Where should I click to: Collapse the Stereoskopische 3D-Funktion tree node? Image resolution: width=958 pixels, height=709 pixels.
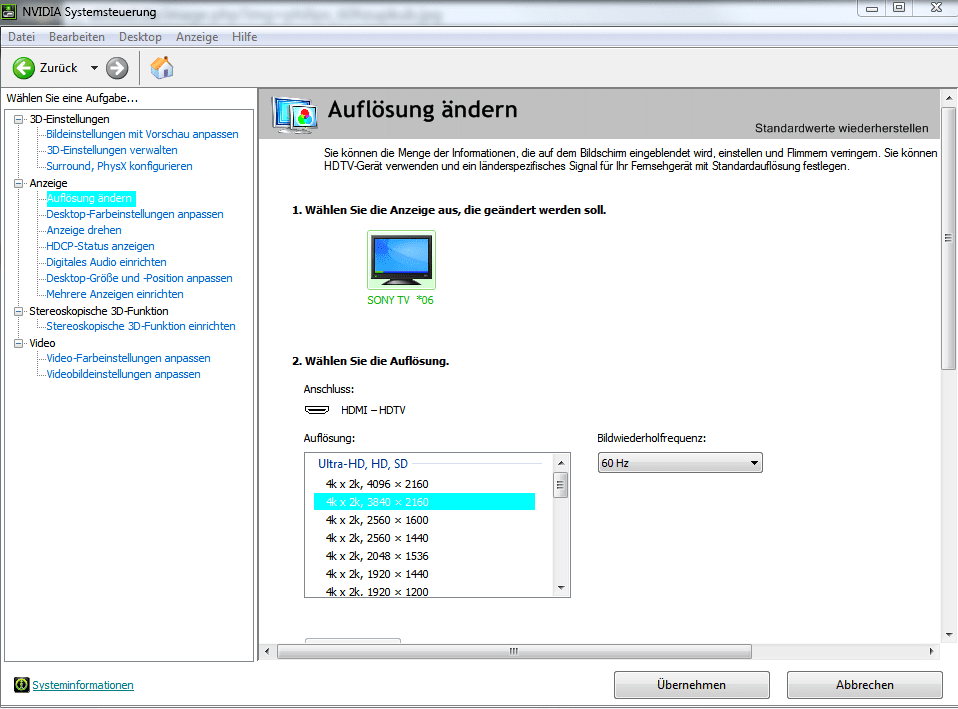point(19,311)
